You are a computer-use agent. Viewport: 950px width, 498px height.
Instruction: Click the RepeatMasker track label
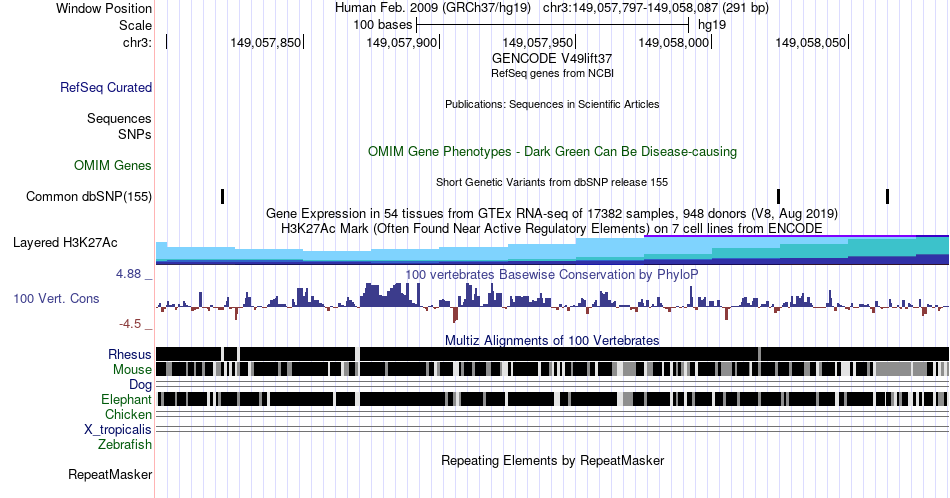[110, 474]
